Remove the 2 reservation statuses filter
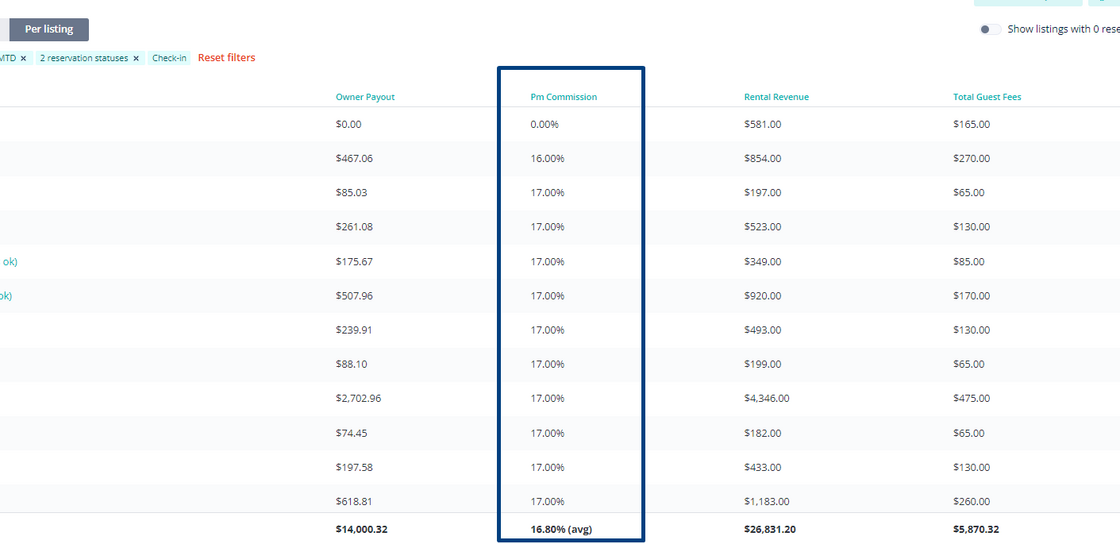Viewport: 1120px width, 544px height. coord(136,59)
